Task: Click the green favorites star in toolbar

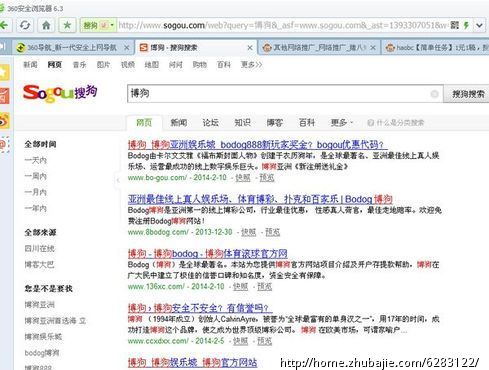Action: click(67, 25)
